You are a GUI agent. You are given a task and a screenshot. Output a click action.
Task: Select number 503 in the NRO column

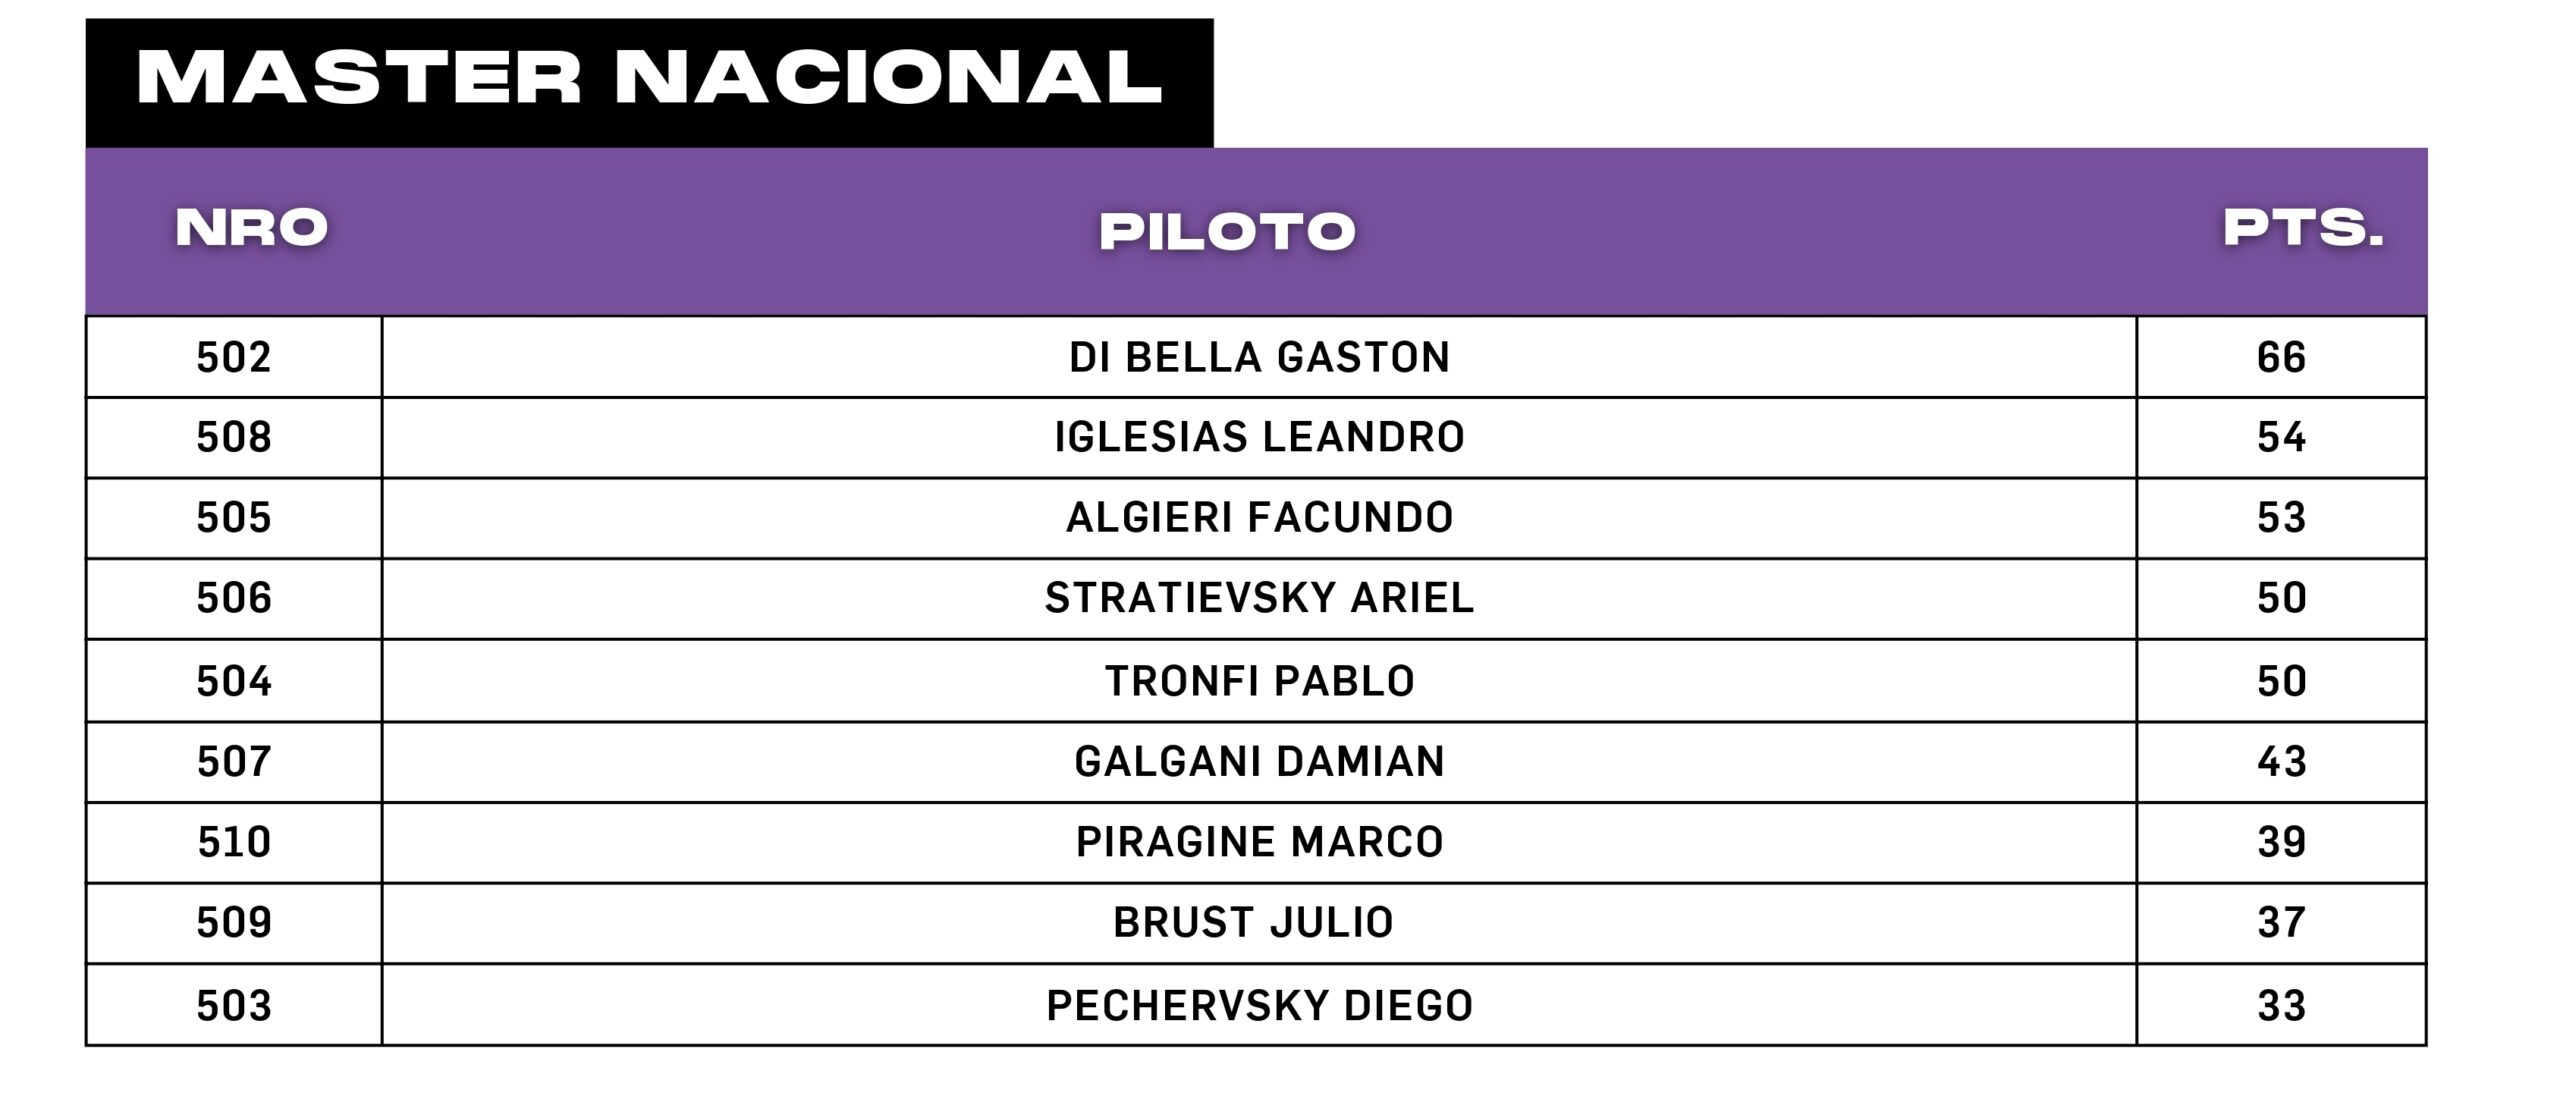(234, 1005)
